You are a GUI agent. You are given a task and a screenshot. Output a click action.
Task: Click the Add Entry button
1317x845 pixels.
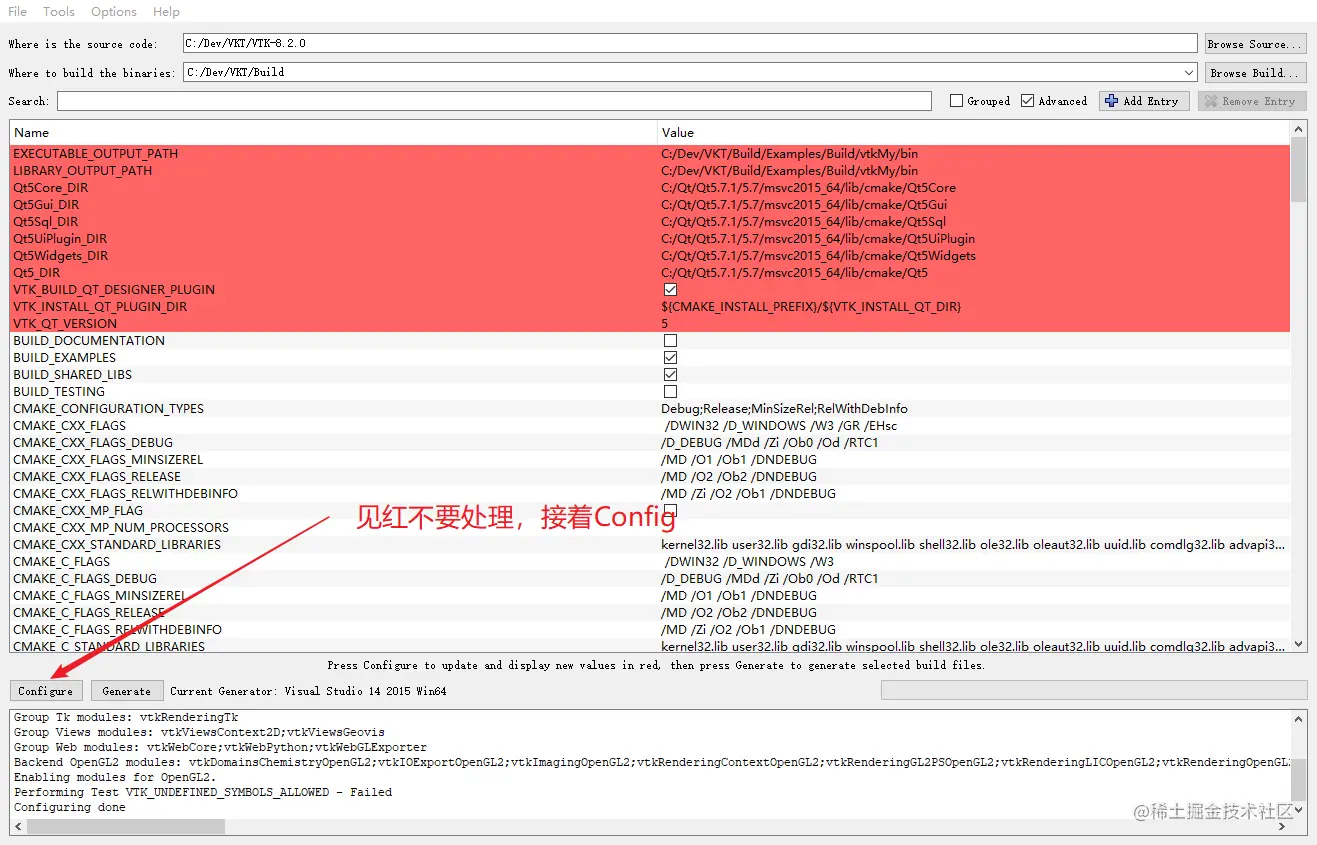click(1144, 101)
